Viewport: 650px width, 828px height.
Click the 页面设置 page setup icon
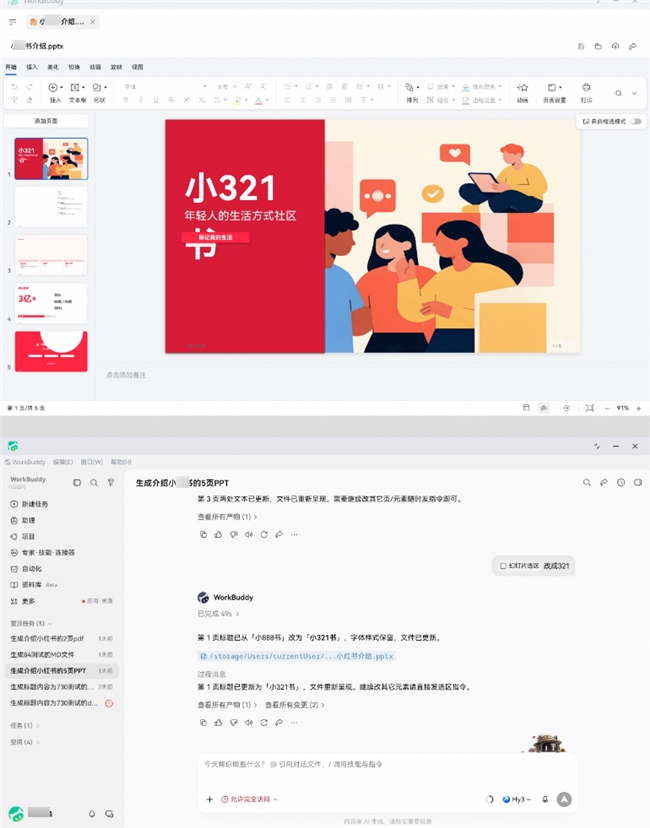(x=552, y=87)
